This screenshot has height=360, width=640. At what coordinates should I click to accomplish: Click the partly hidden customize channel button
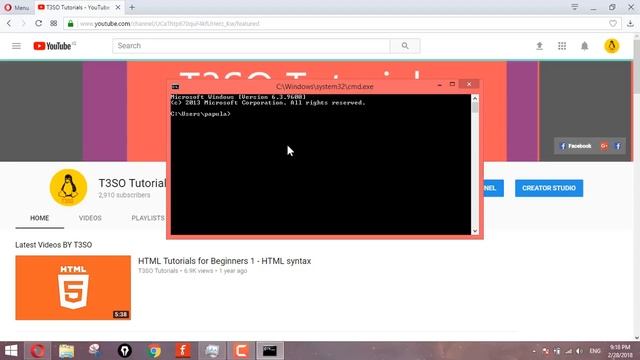pyautogui.click(x=493, y=188)
